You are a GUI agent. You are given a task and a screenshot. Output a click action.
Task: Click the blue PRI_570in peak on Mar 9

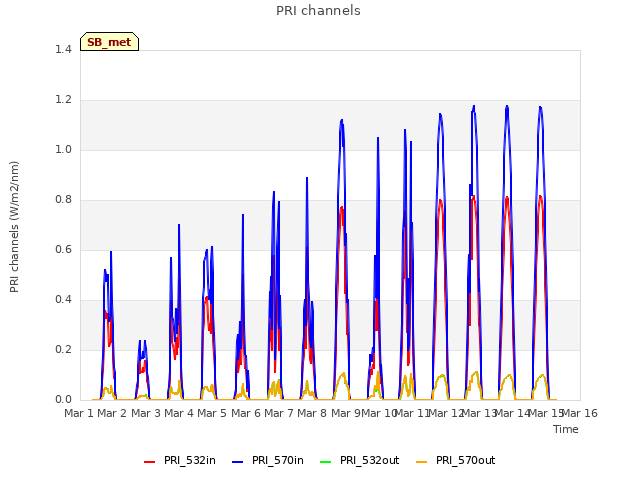pyautogui.click(x=342, y=120)
